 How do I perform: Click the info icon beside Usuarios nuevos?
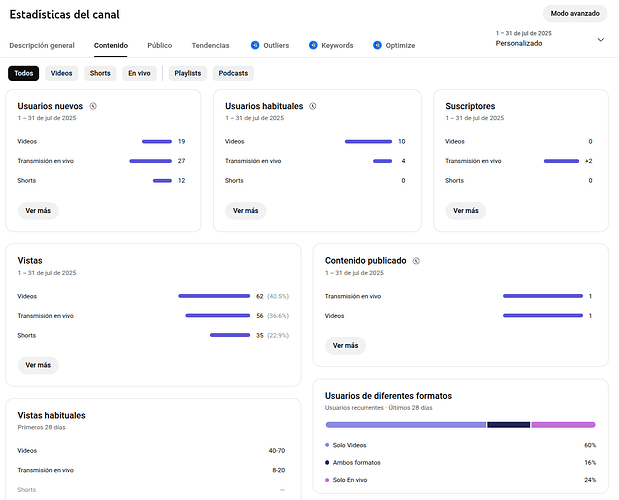tap(93, 106)
